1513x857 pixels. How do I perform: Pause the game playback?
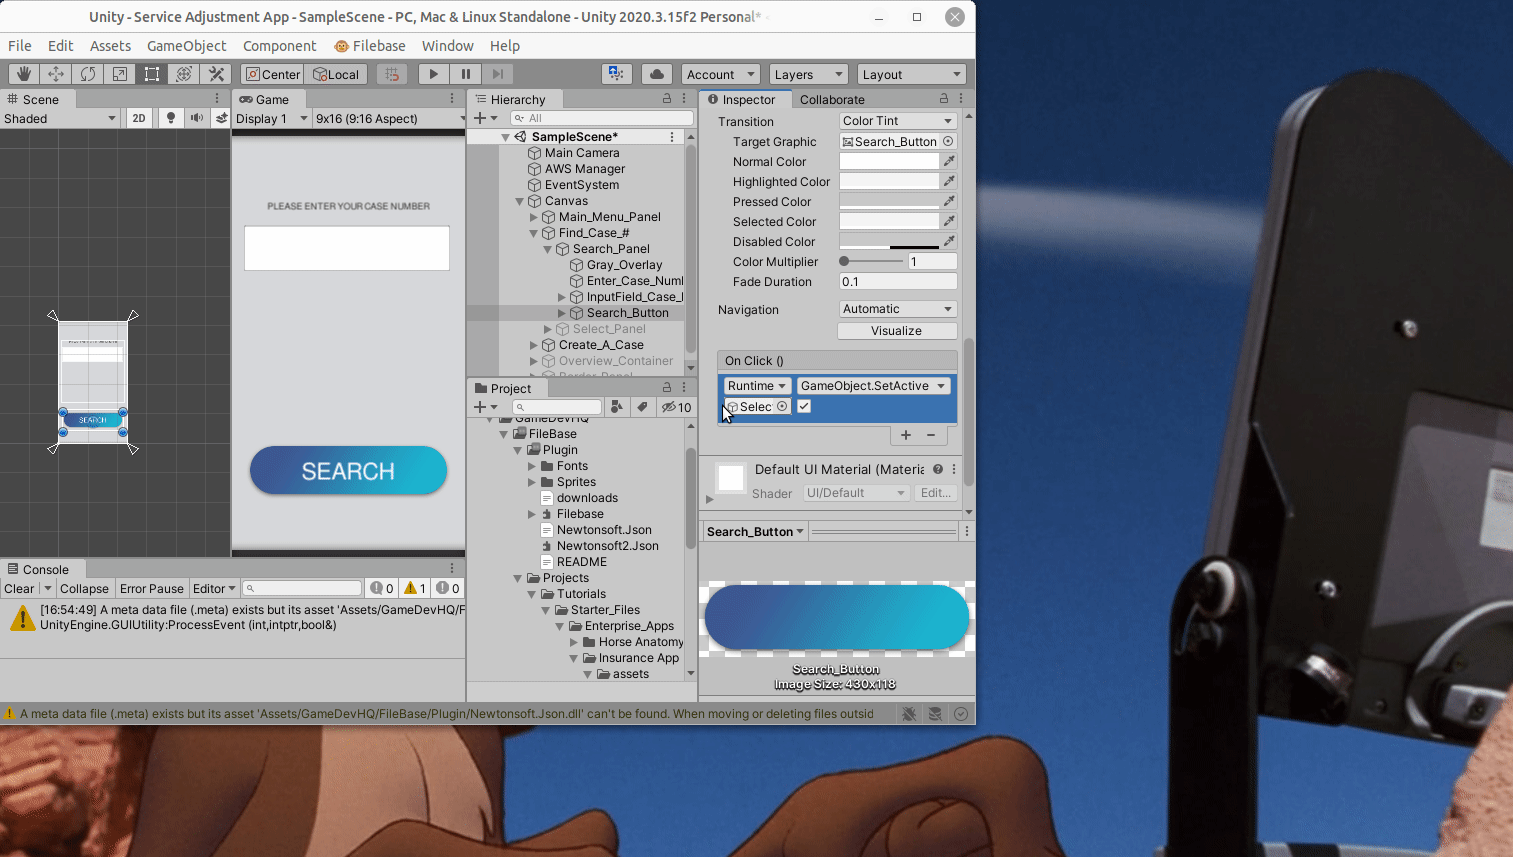pyautogui.click(x=465, y=74)
